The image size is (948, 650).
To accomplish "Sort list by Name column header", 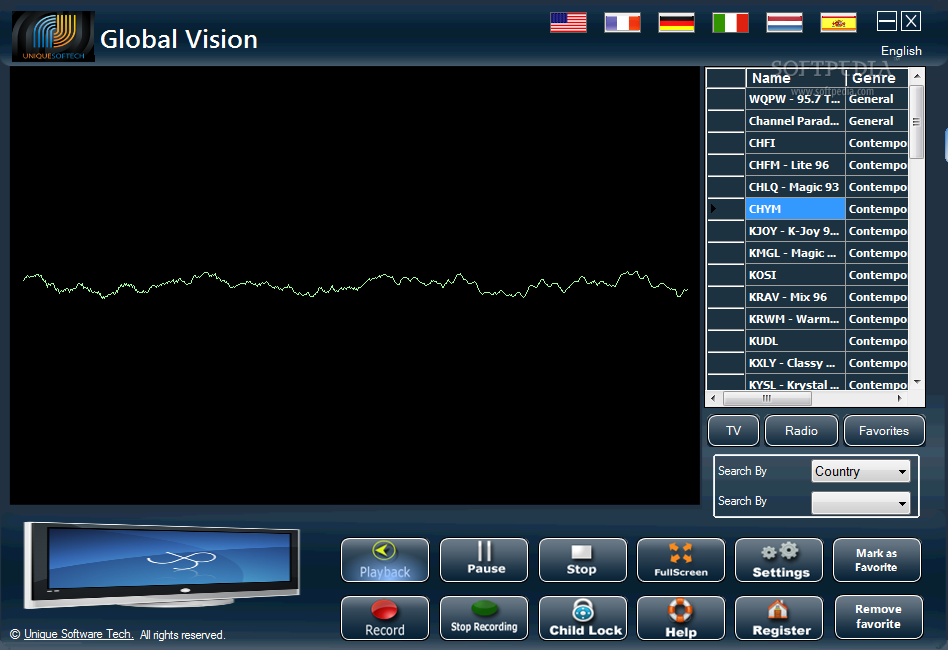I will [795, 78].
